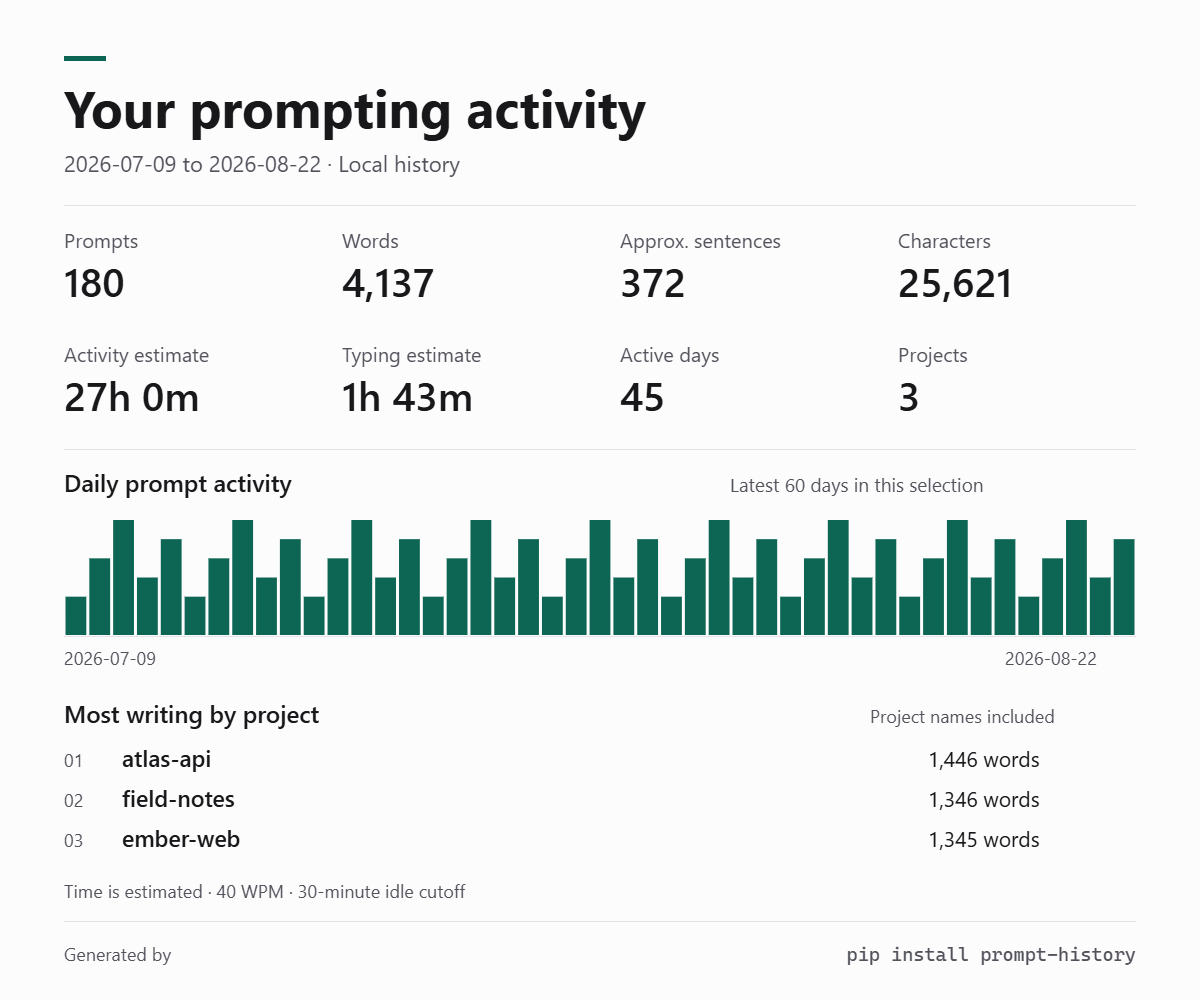
Task: Click the Activity estimate value 27h 0m
Action: pyautogui.click(x=131, y=398)
